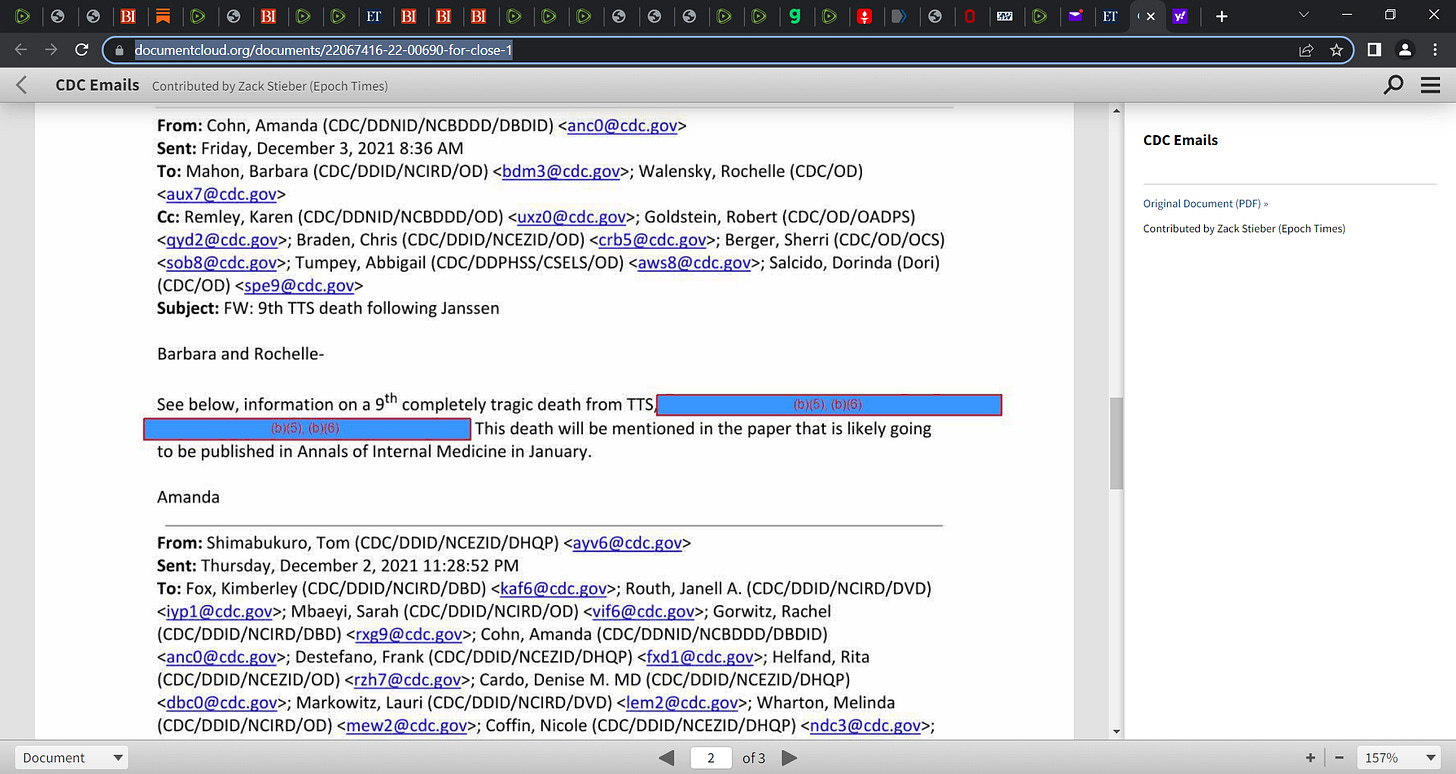This screenshot has width=1456, height=774.
Task: Open the ndc3@cdc.gov email link
Action: (x=865, y=727)
